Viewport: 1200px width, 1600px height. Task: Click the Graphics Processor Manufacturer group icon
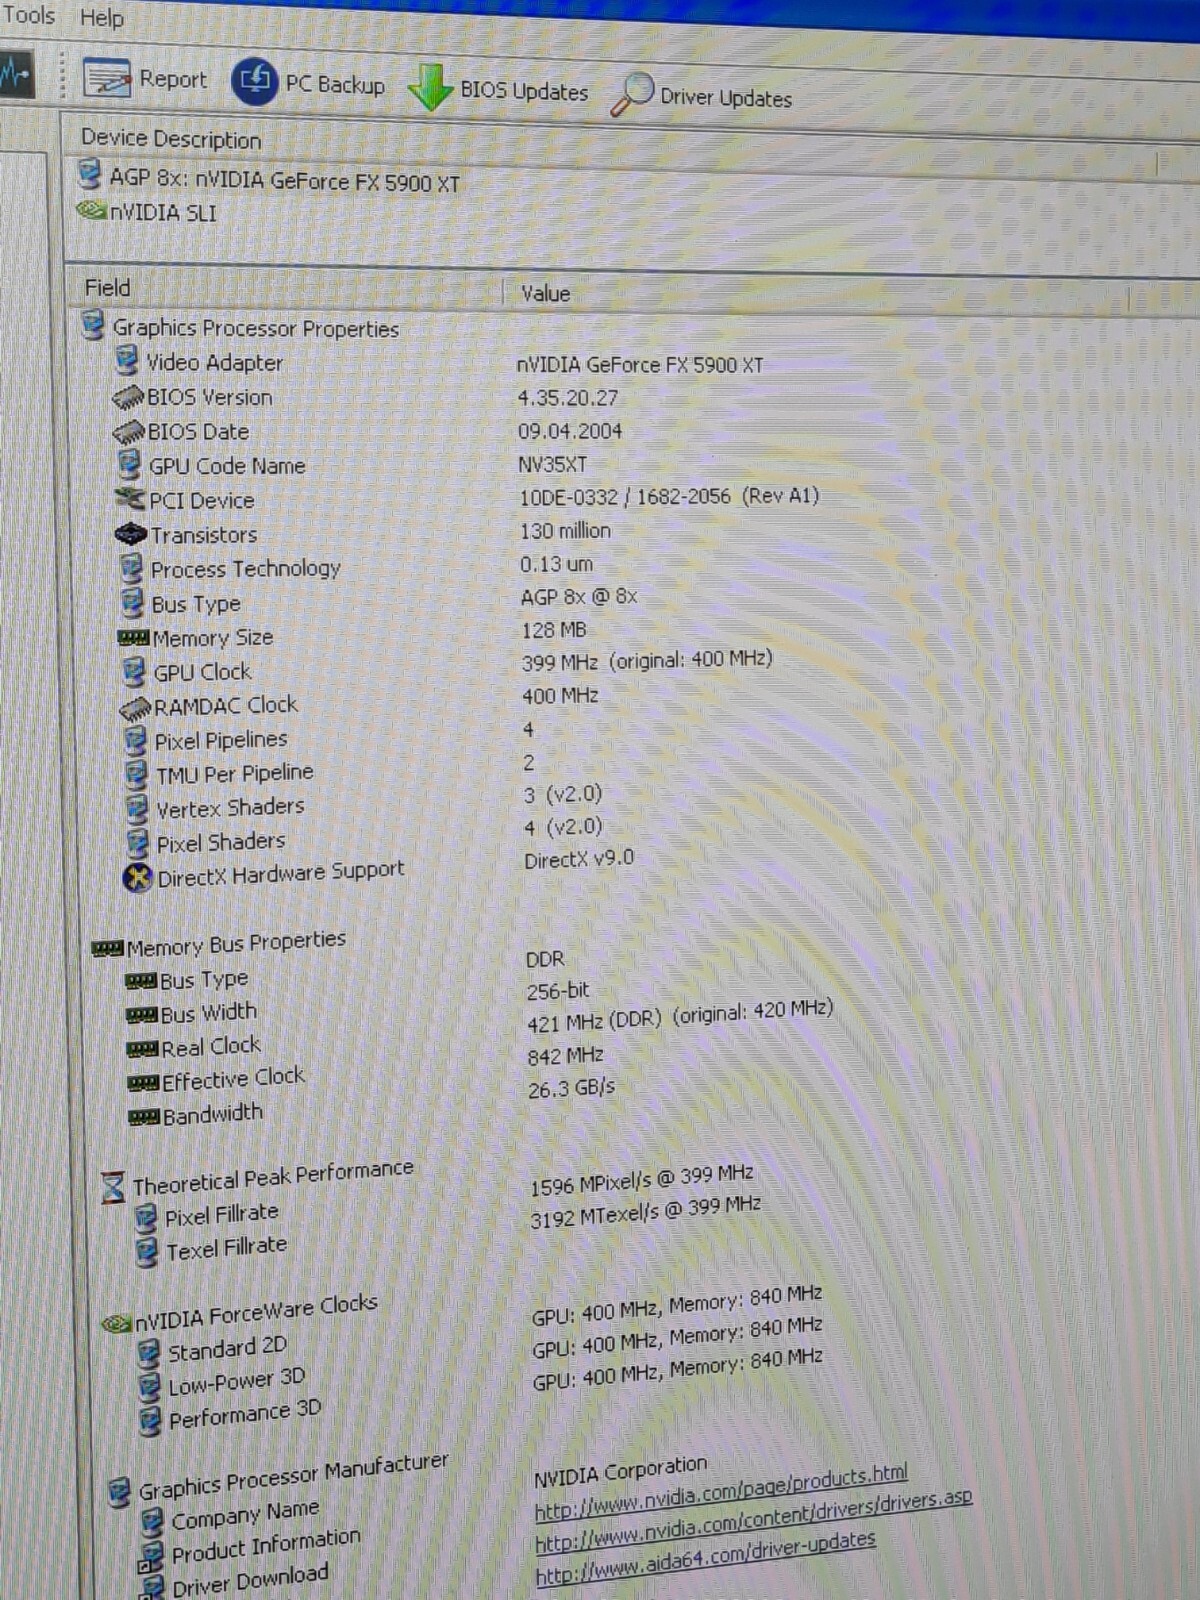[120, 1491]
